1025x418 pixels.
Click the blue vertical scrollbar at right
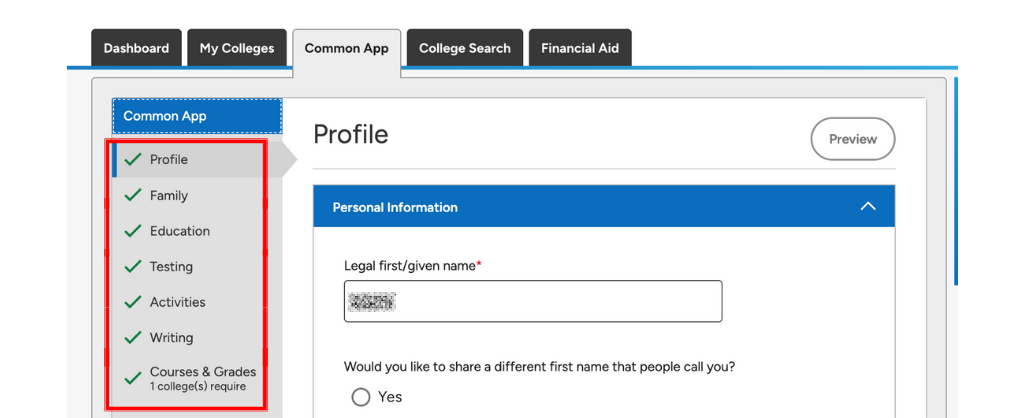[956, 181]
